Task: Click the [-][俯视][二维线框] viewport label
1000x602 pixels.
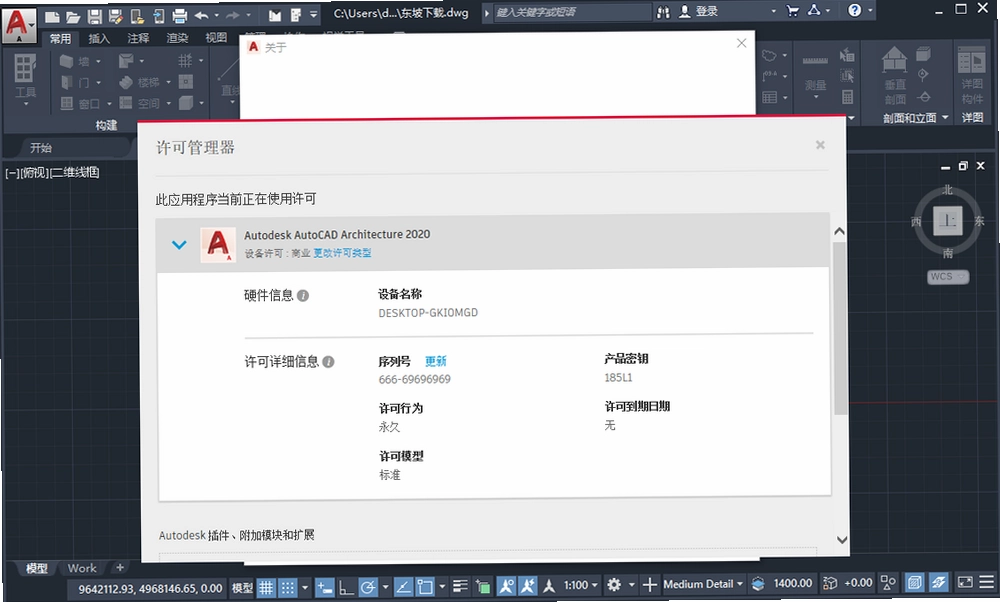Action: tap(52, 172)
